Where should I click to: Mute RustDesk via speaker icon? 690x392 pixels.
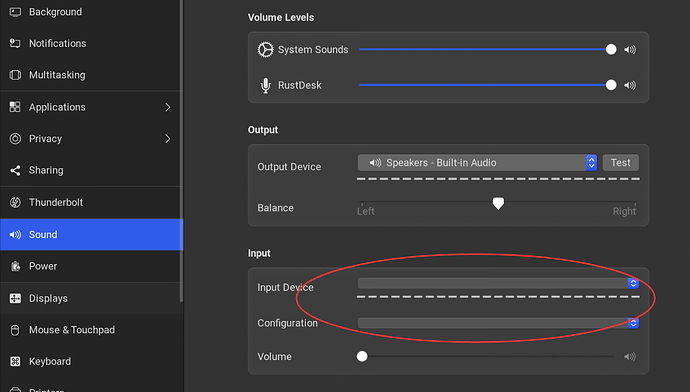[x=630, y=85]
